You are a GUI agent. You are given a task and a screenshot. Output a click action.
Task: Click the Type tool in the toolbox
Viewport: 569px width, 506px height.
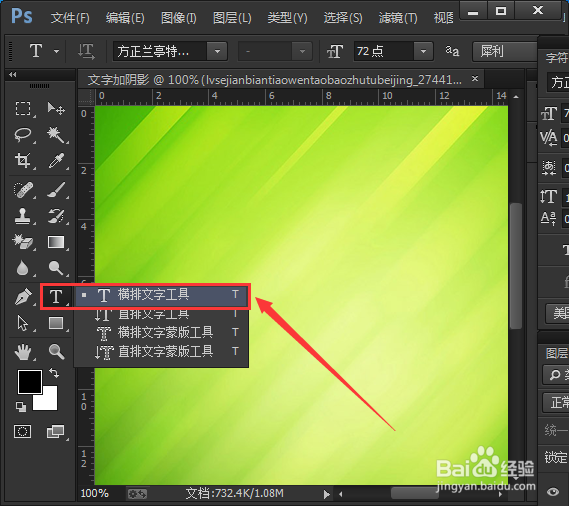(x=56, y=297)
